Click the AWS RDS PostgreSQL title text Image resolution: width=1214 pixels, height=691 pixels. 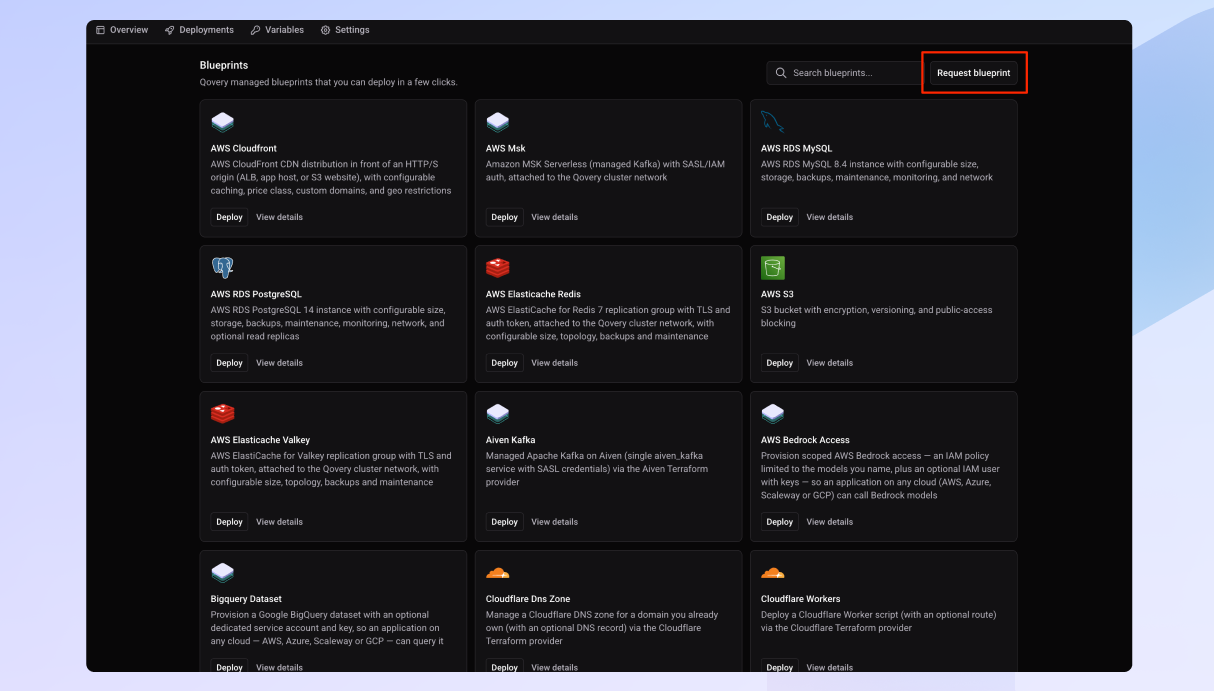coord(256,295)
